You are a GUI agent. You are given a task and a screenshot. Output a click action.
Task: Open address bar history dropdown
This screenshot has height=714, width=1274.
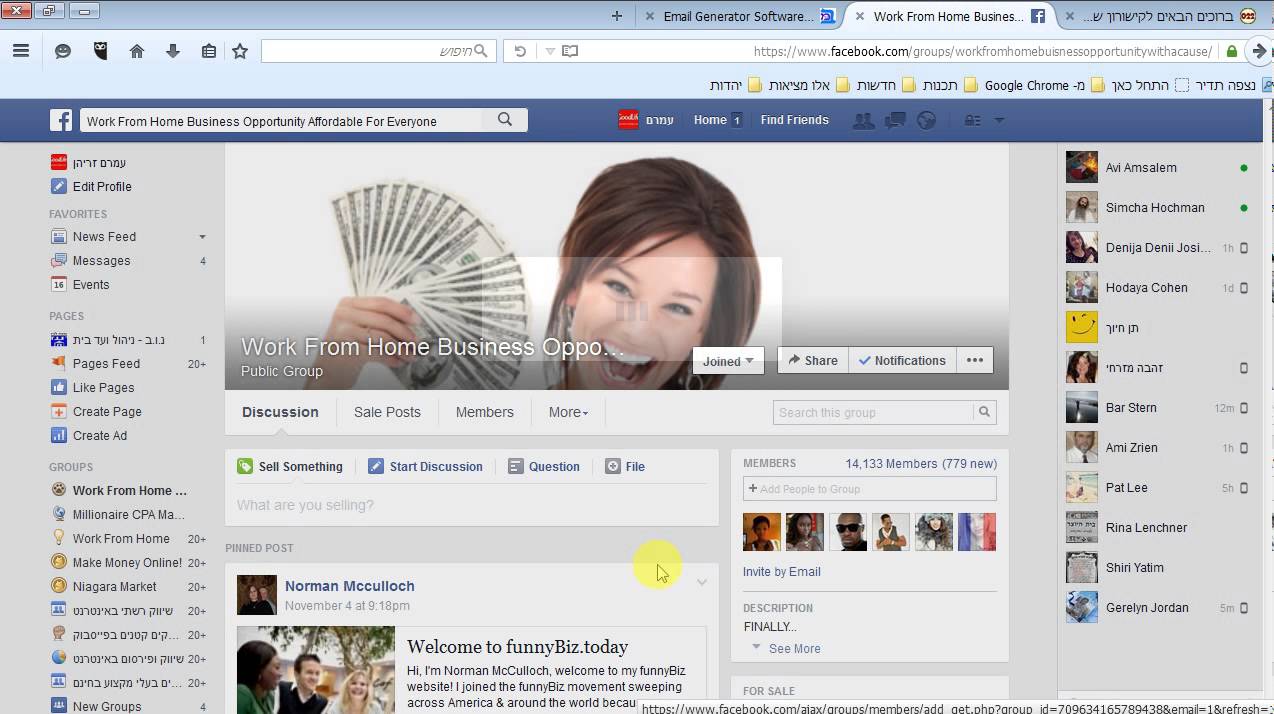(x=549, y=51)
